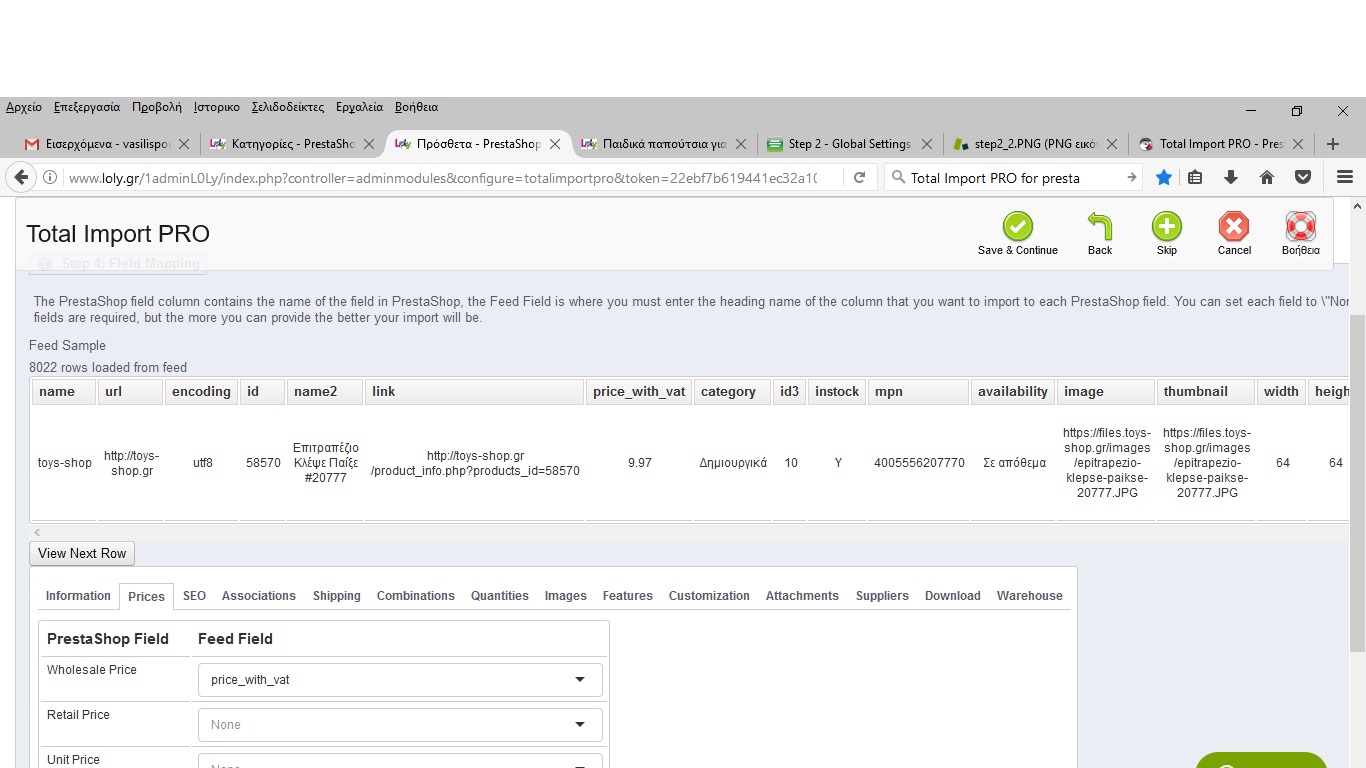Click the Pocket shield icon
Image resolution: width=1366 pixels, height=768 pixels.
click(x=1303, y=177)
